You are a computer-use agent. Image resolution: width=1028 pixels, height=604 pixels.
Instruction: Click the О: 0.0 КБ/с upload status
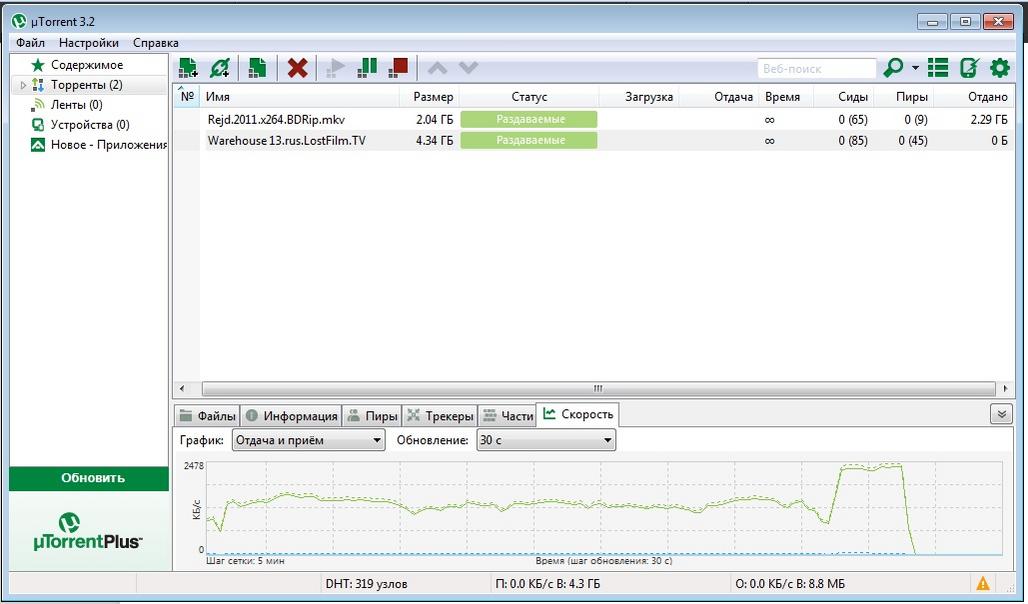coord(790,584)
